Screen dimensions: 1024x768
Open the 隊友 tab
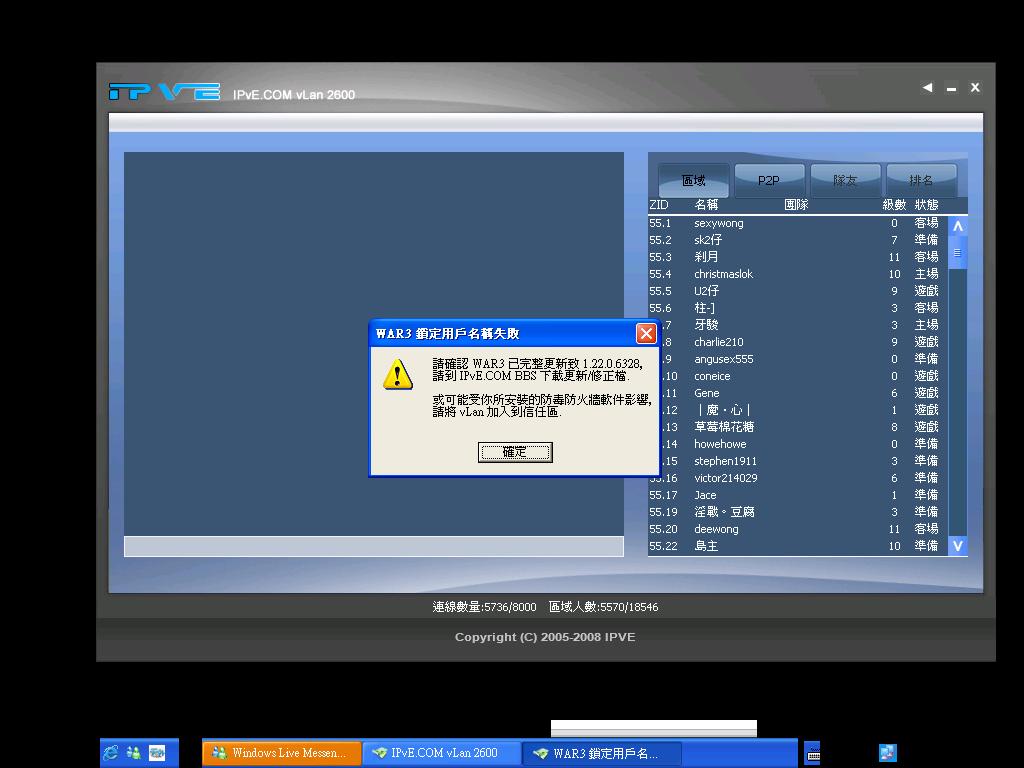(x=844, y=180)
